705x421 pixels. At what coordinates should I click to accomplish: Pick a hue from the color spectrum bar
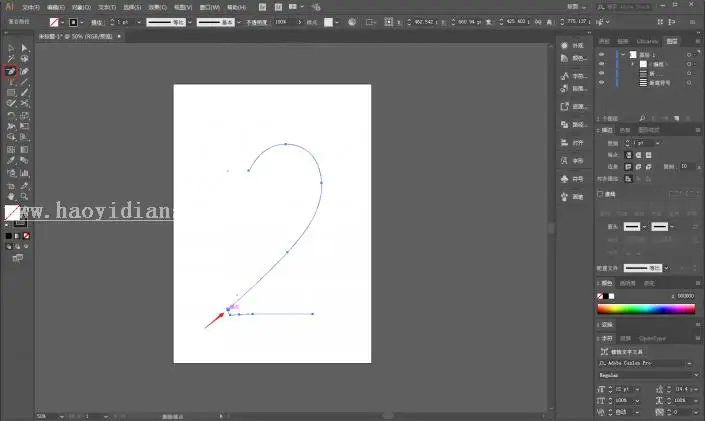pos(646,309)
